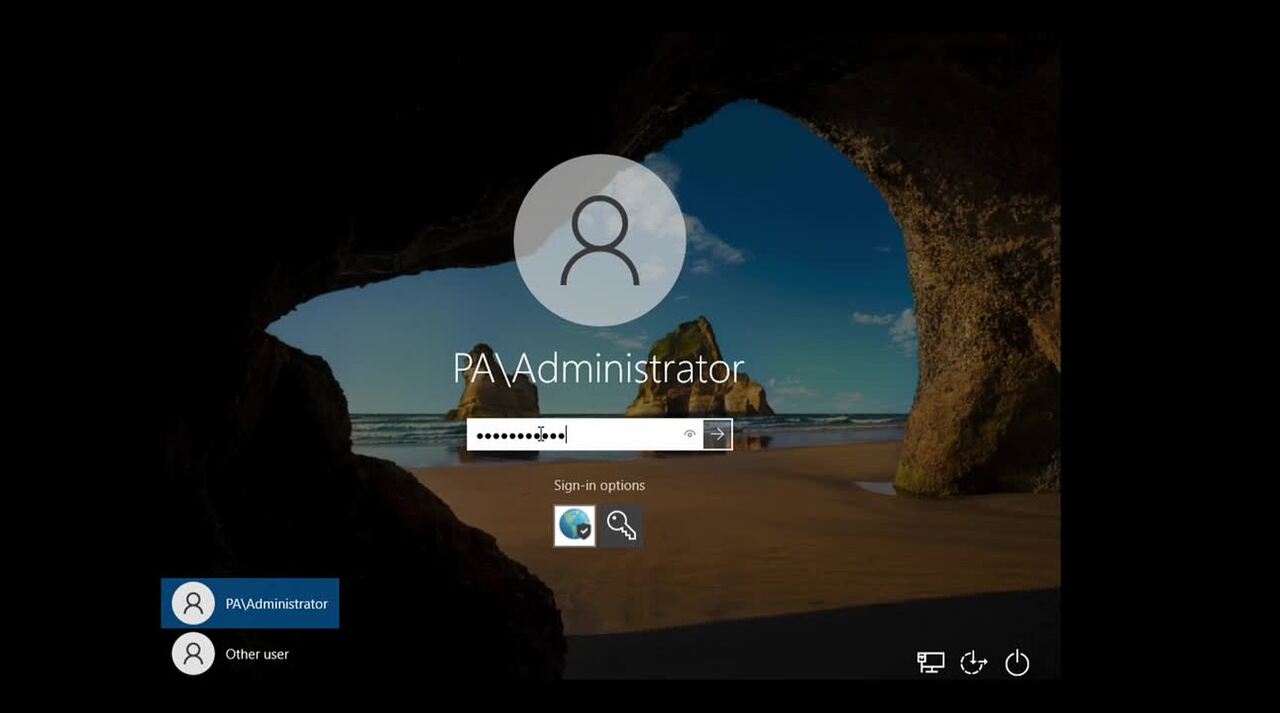The height and width of the screenshot is (713, 1280).
Task: Click the Sign-in options label
Action: [x=599, y=485]
